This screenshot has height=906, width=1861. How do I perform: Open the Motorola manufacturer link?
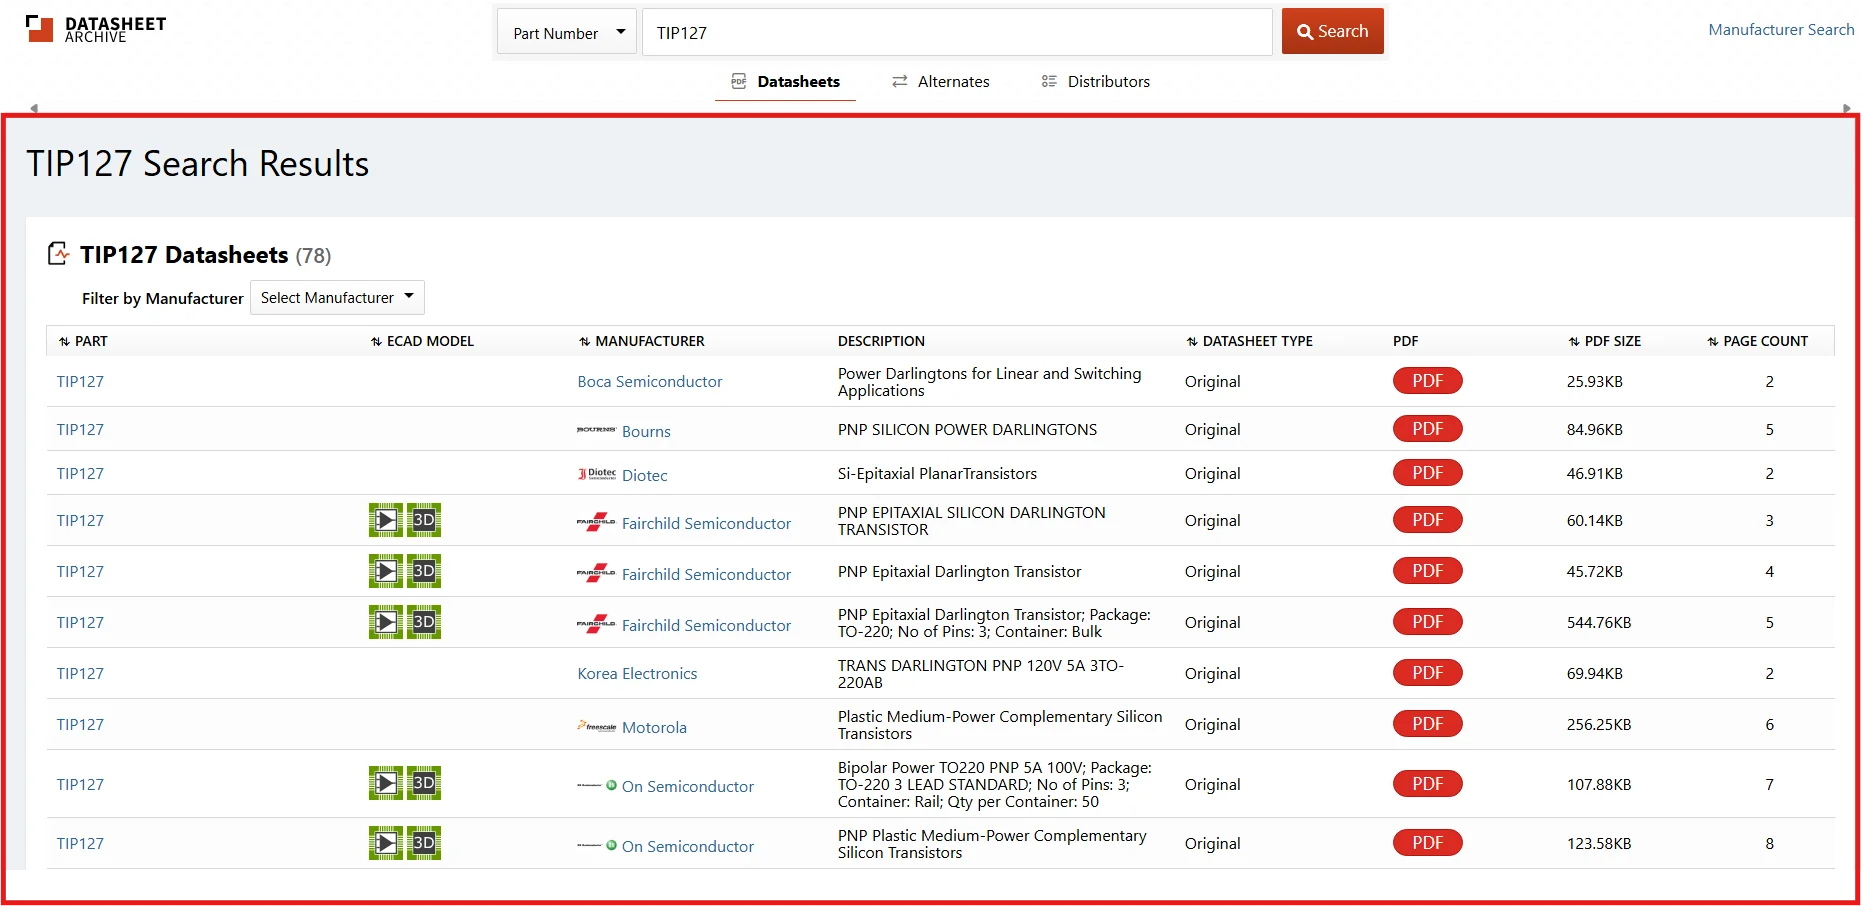654,727
